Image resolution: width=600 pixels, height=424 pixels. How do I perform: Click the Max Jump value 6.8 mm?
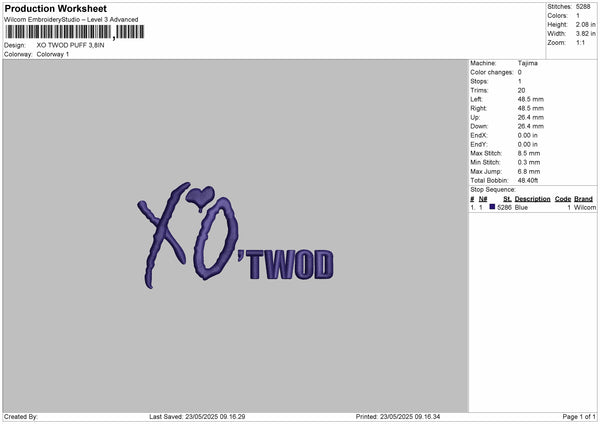coord(529,171)
